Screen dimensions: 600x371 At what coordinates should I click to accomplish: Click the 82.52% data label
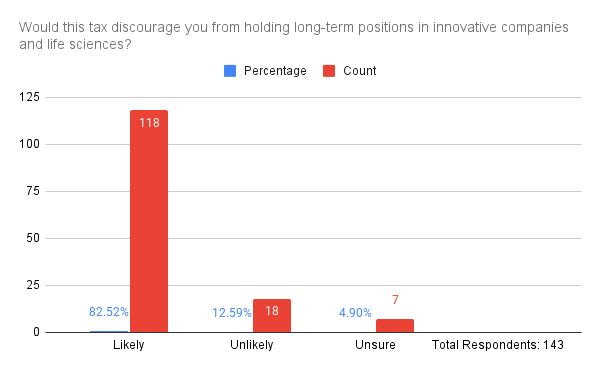coord(109,312)
